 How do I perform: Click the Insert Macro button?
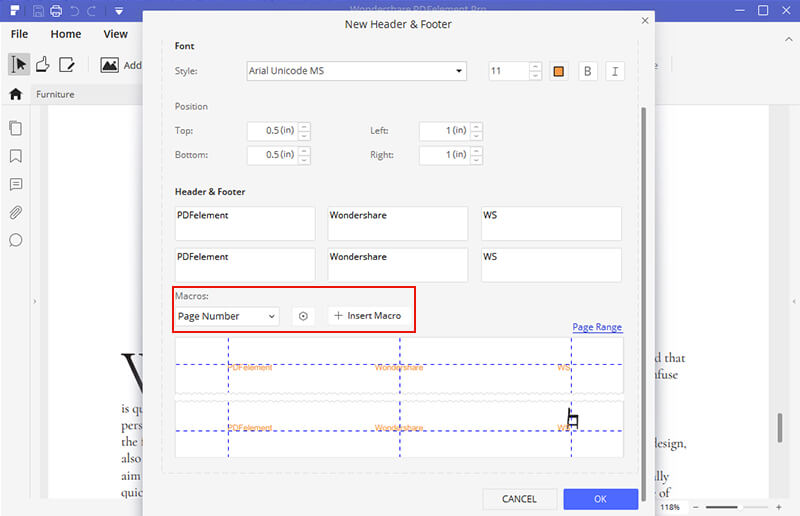[x=367, y=316]
